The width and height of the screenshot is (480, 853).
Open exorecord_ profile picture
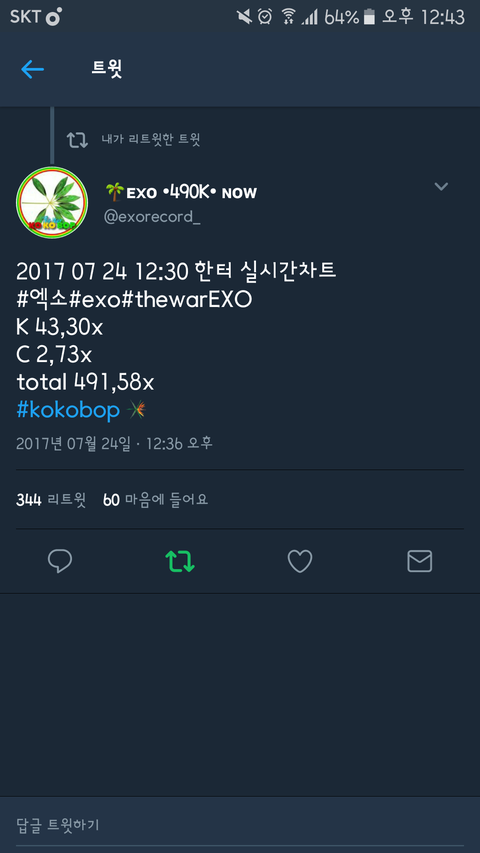[52, 202]
